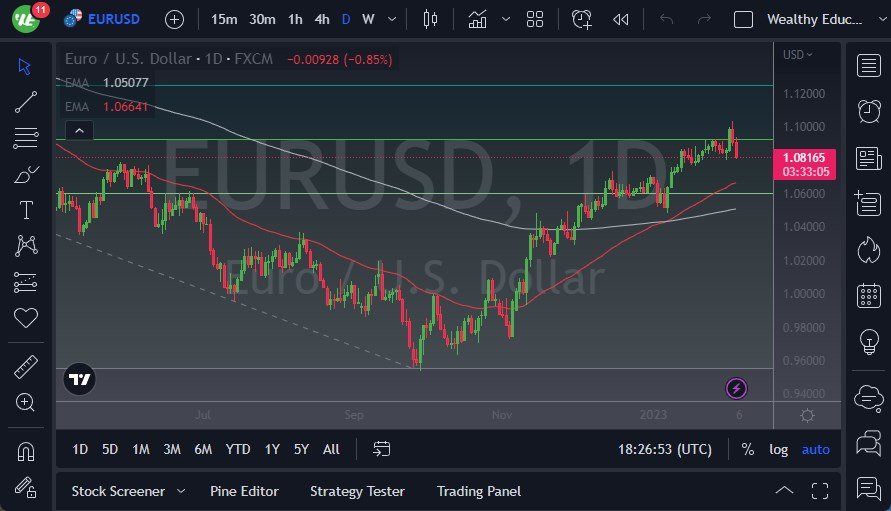The image size is (891, 511).
Task: Click the EURUSD symbol search field
Action: 112,19
